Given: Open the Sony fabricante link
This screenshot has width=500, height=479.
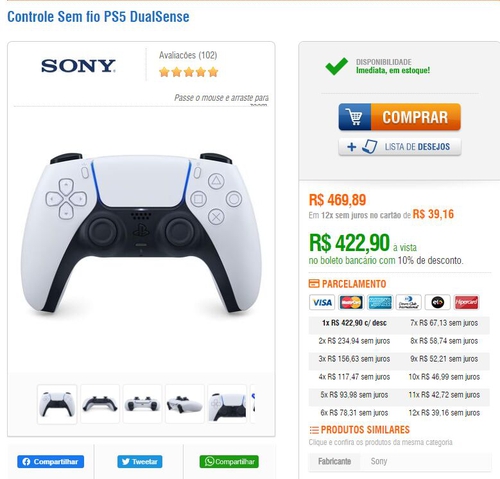Looking at the screenshot, I should click(379, 461).
